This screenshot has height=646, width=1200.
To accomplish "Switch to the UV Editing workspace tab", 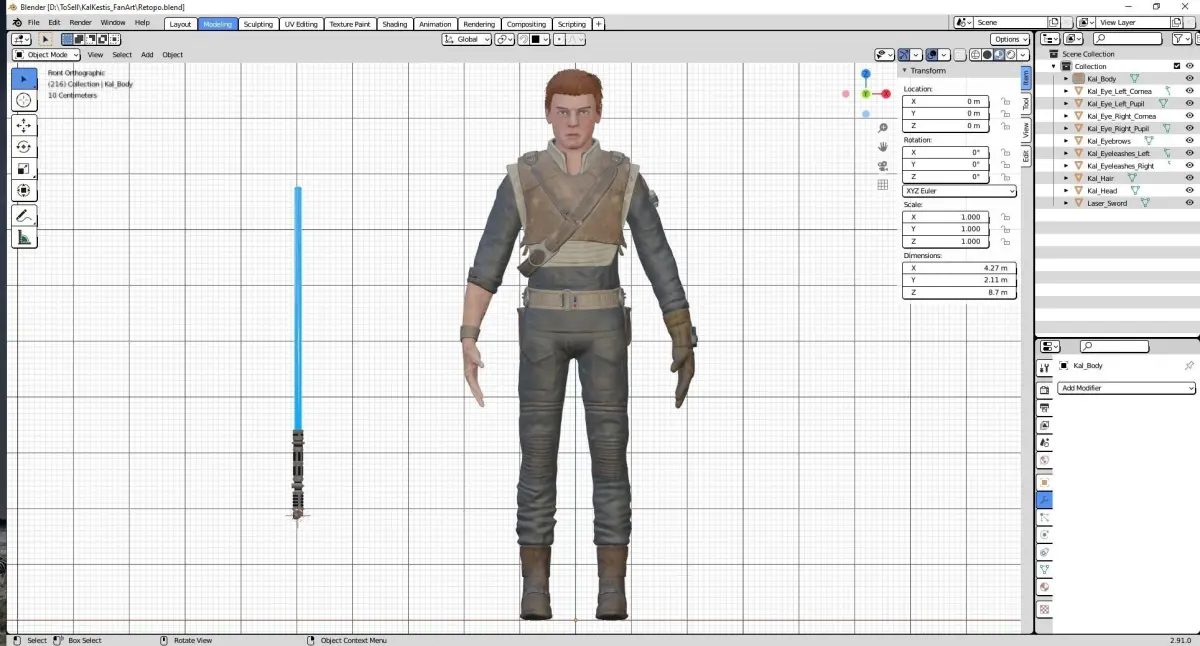I will [301, 23].
